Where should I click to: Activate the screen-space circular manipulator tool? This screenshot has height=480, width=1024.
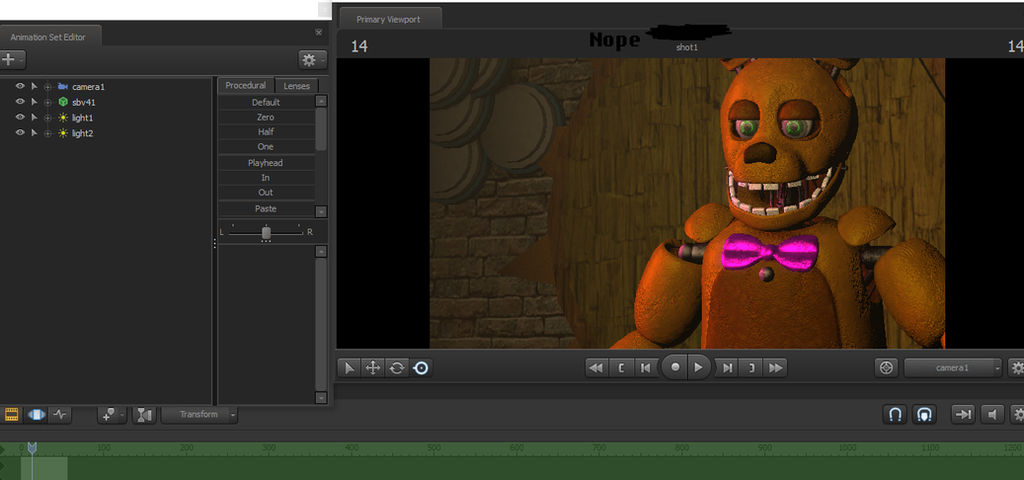(421, 368)
